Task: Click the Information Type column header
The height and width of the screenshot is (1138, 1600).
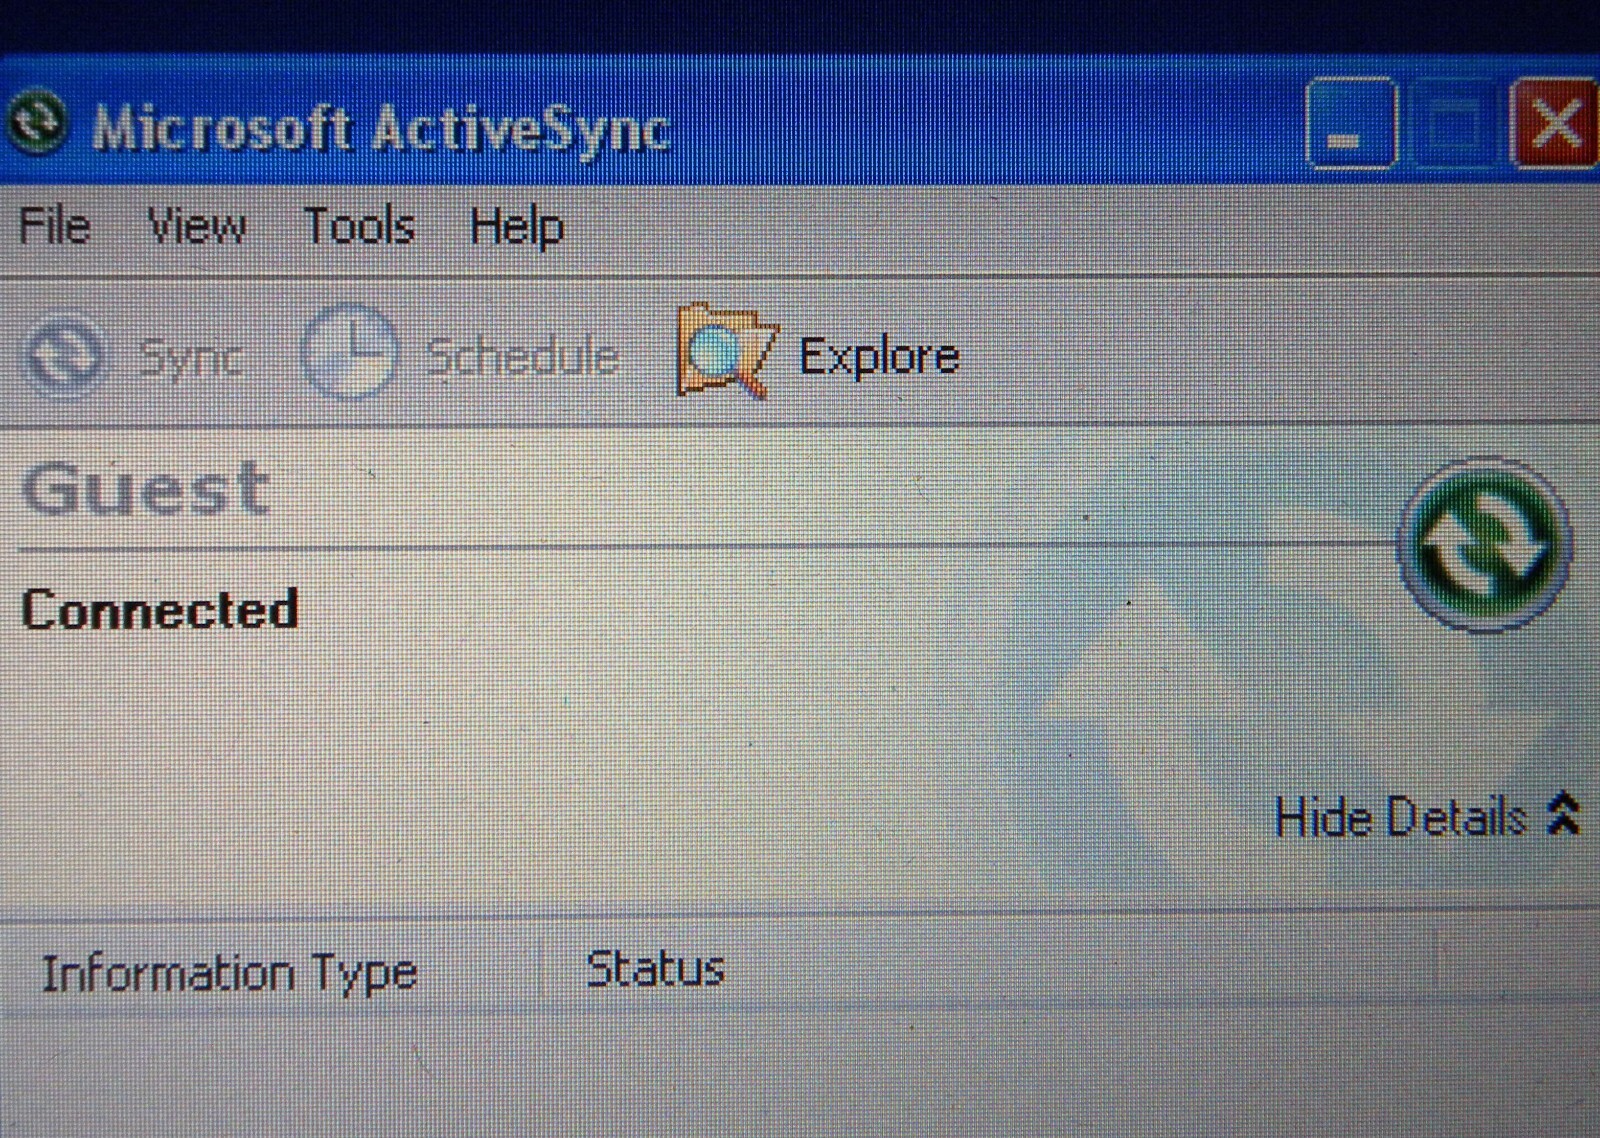Action: tap(229, 973)
